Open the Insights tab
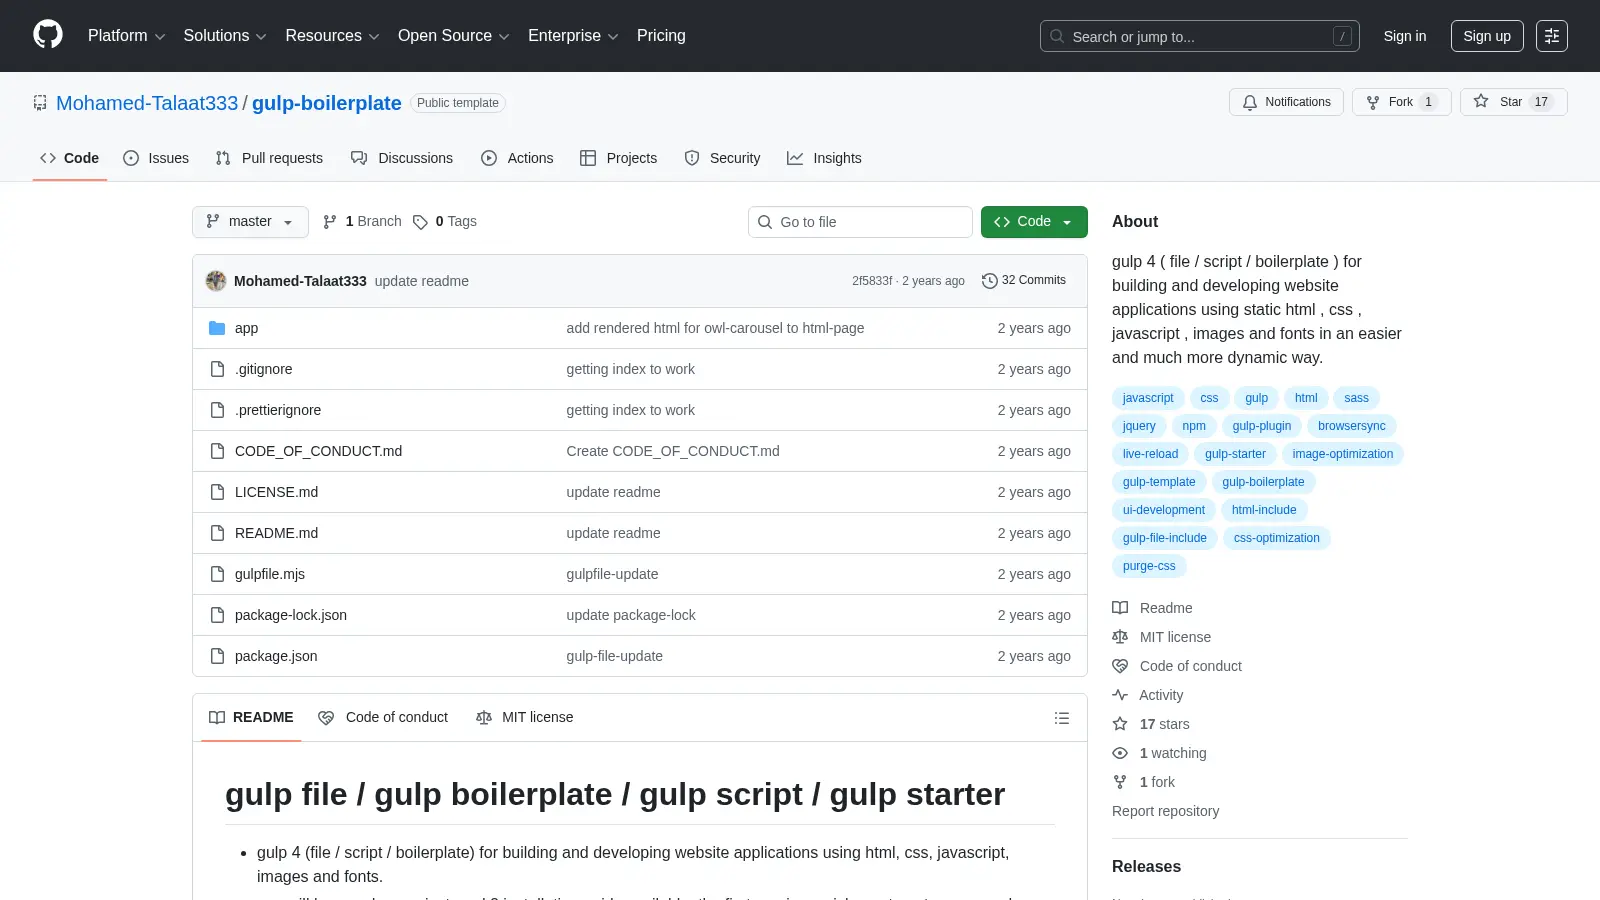Image resolution: width=1600 pixels, height=900 pixels. [824, 158]
